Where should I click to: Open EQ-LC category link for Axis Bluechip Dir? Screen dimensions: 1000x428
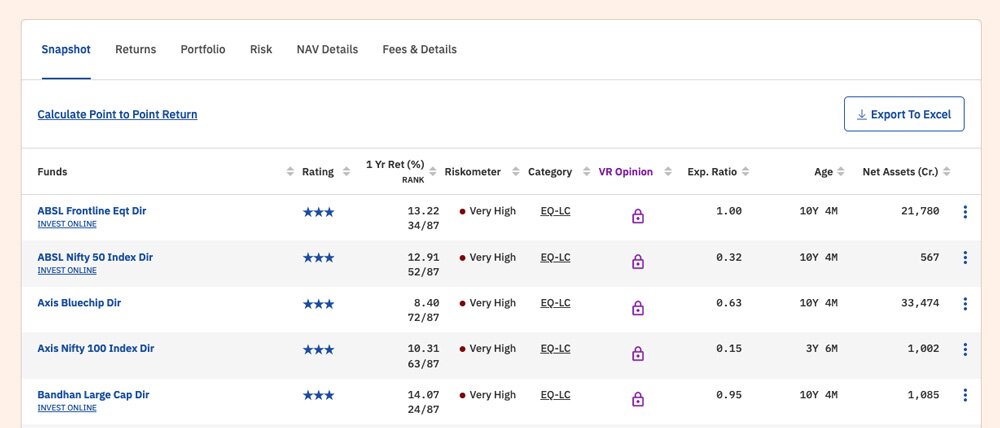[555, 303]
